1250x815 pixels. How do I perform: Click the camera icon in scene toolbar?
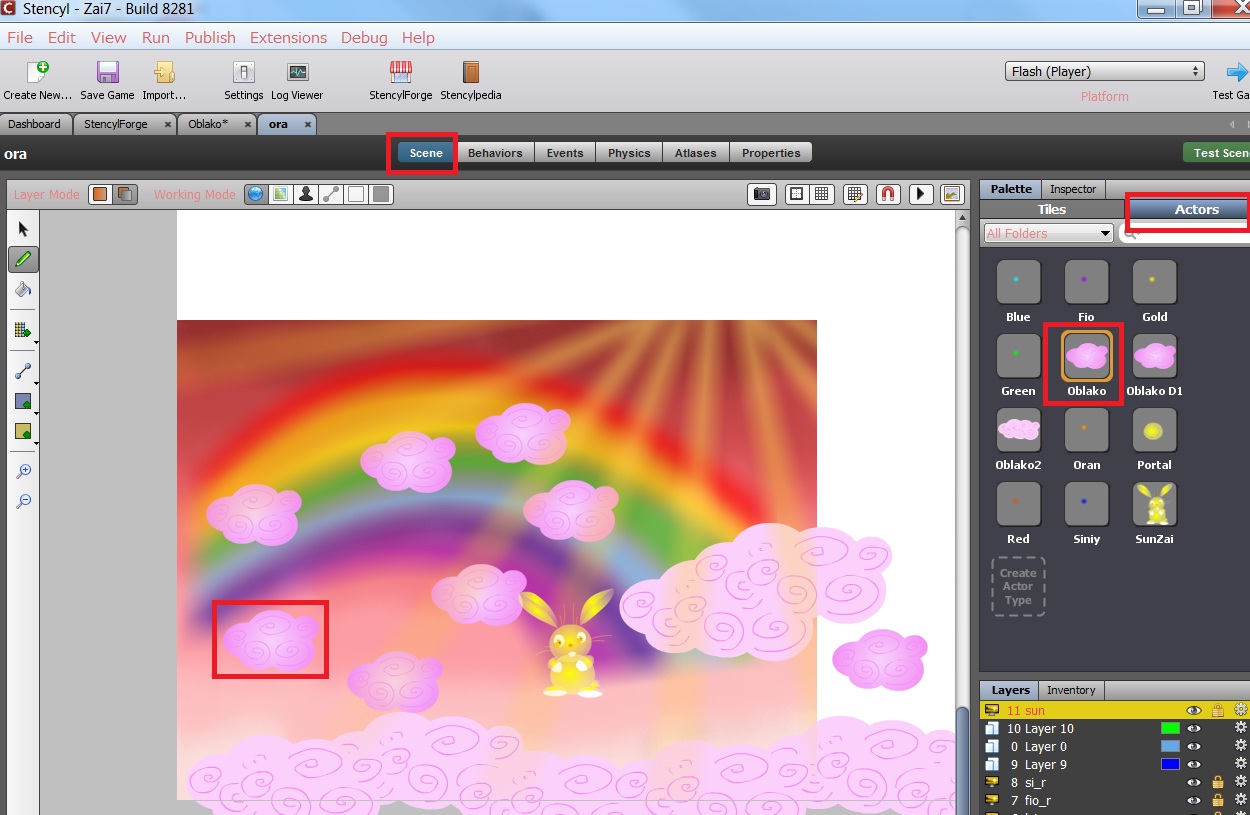point(762,194)
